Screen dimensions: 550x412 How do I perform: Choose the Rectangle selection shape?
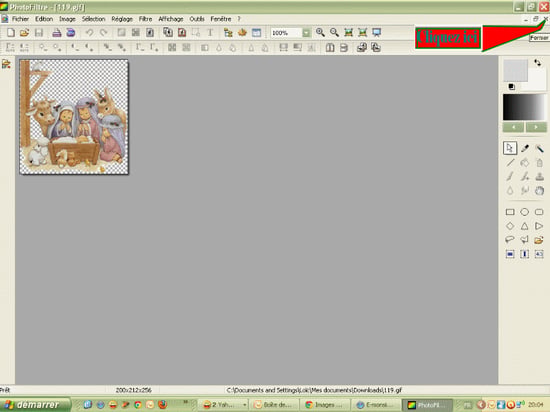click(510, 212)
